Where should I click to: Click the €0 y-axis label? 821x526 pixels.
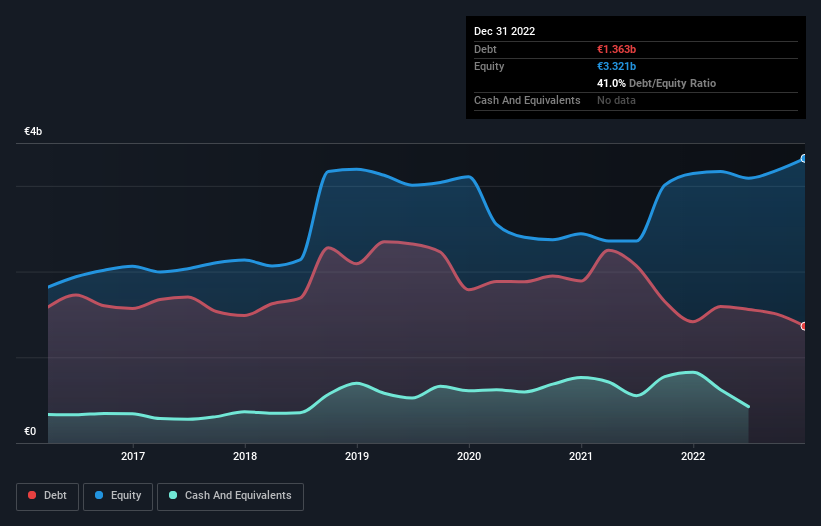pos(30,431)
